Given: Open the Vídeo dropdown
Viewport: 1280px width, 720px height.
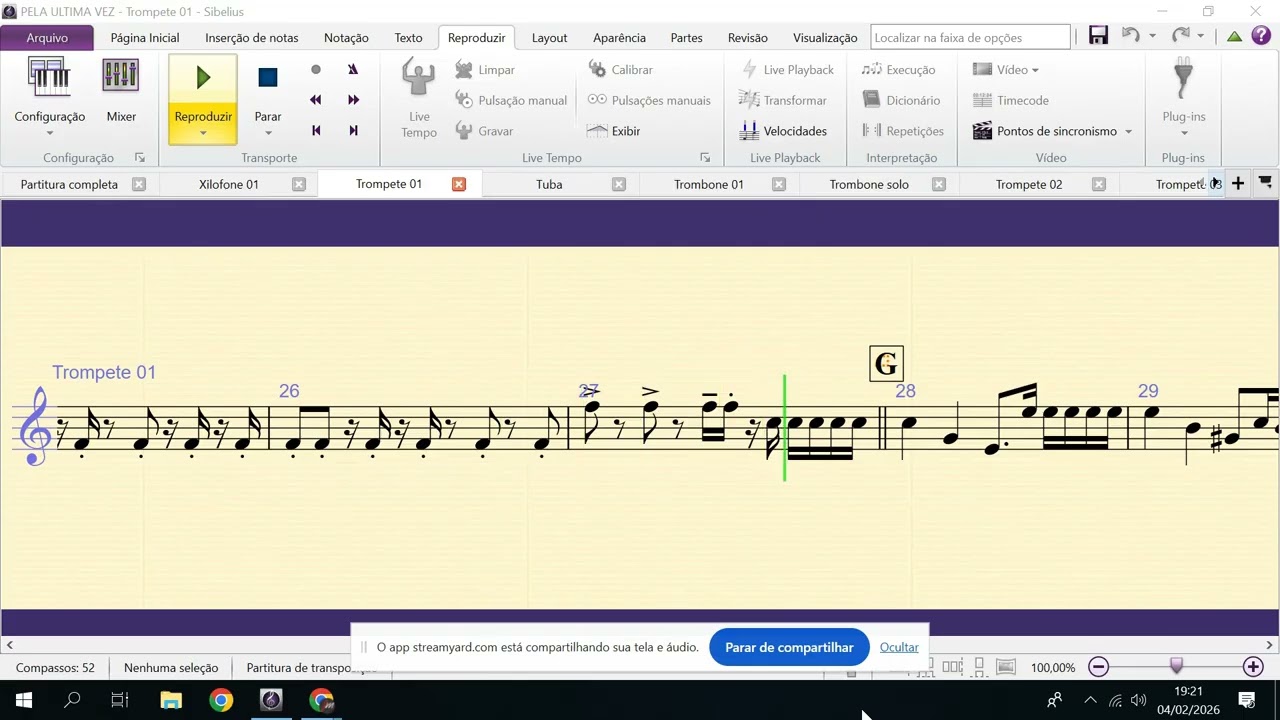Looking at the screenshot, I should (x=1006, y=70).
